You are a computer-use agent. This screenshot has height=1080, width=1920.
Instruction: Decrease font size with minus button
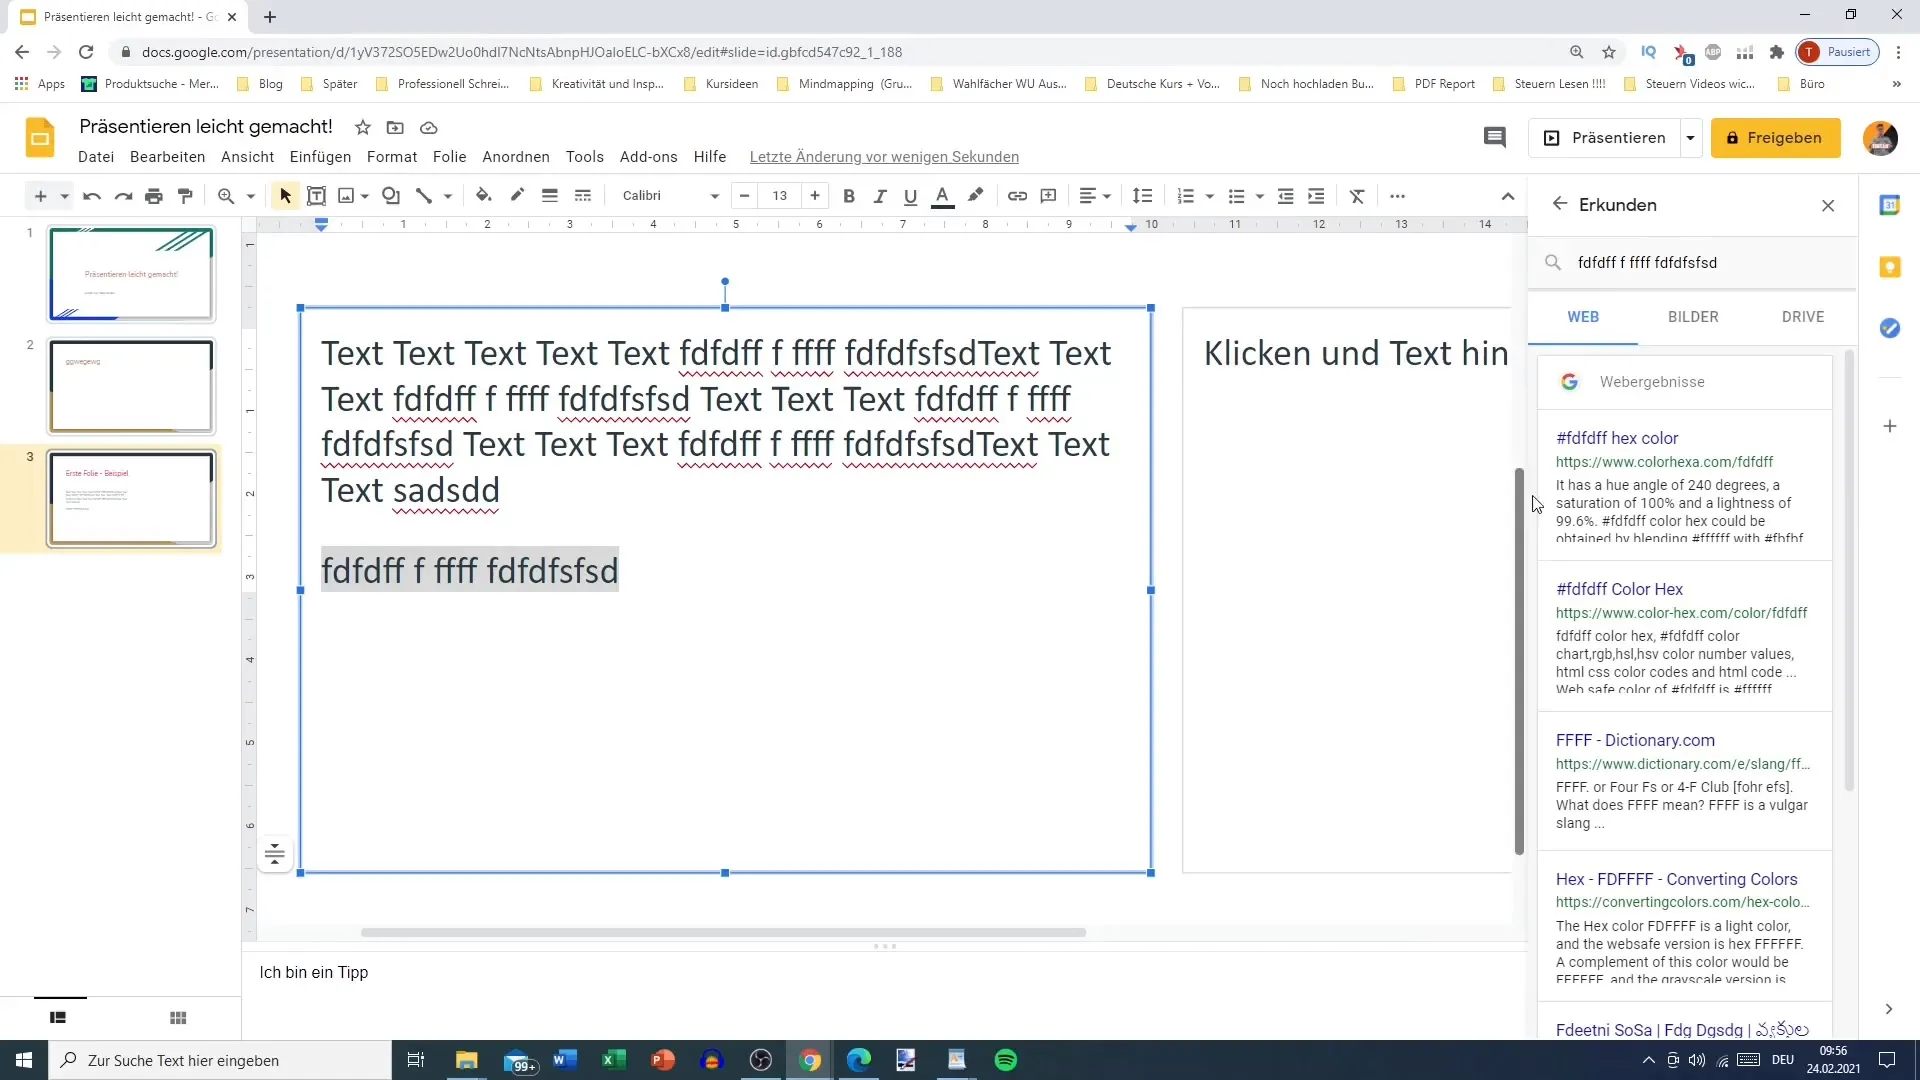(744, 196)
